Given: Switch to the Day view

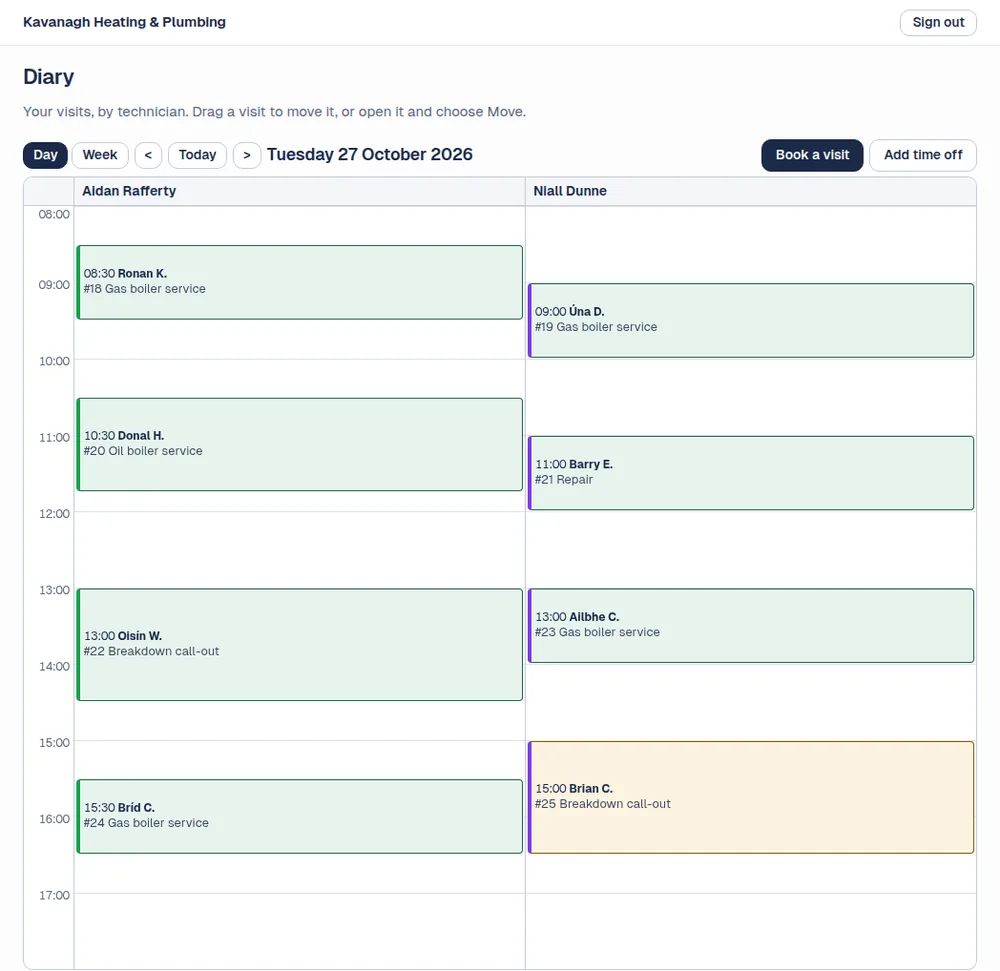Looking at the screenshot, I should [45, 155].
